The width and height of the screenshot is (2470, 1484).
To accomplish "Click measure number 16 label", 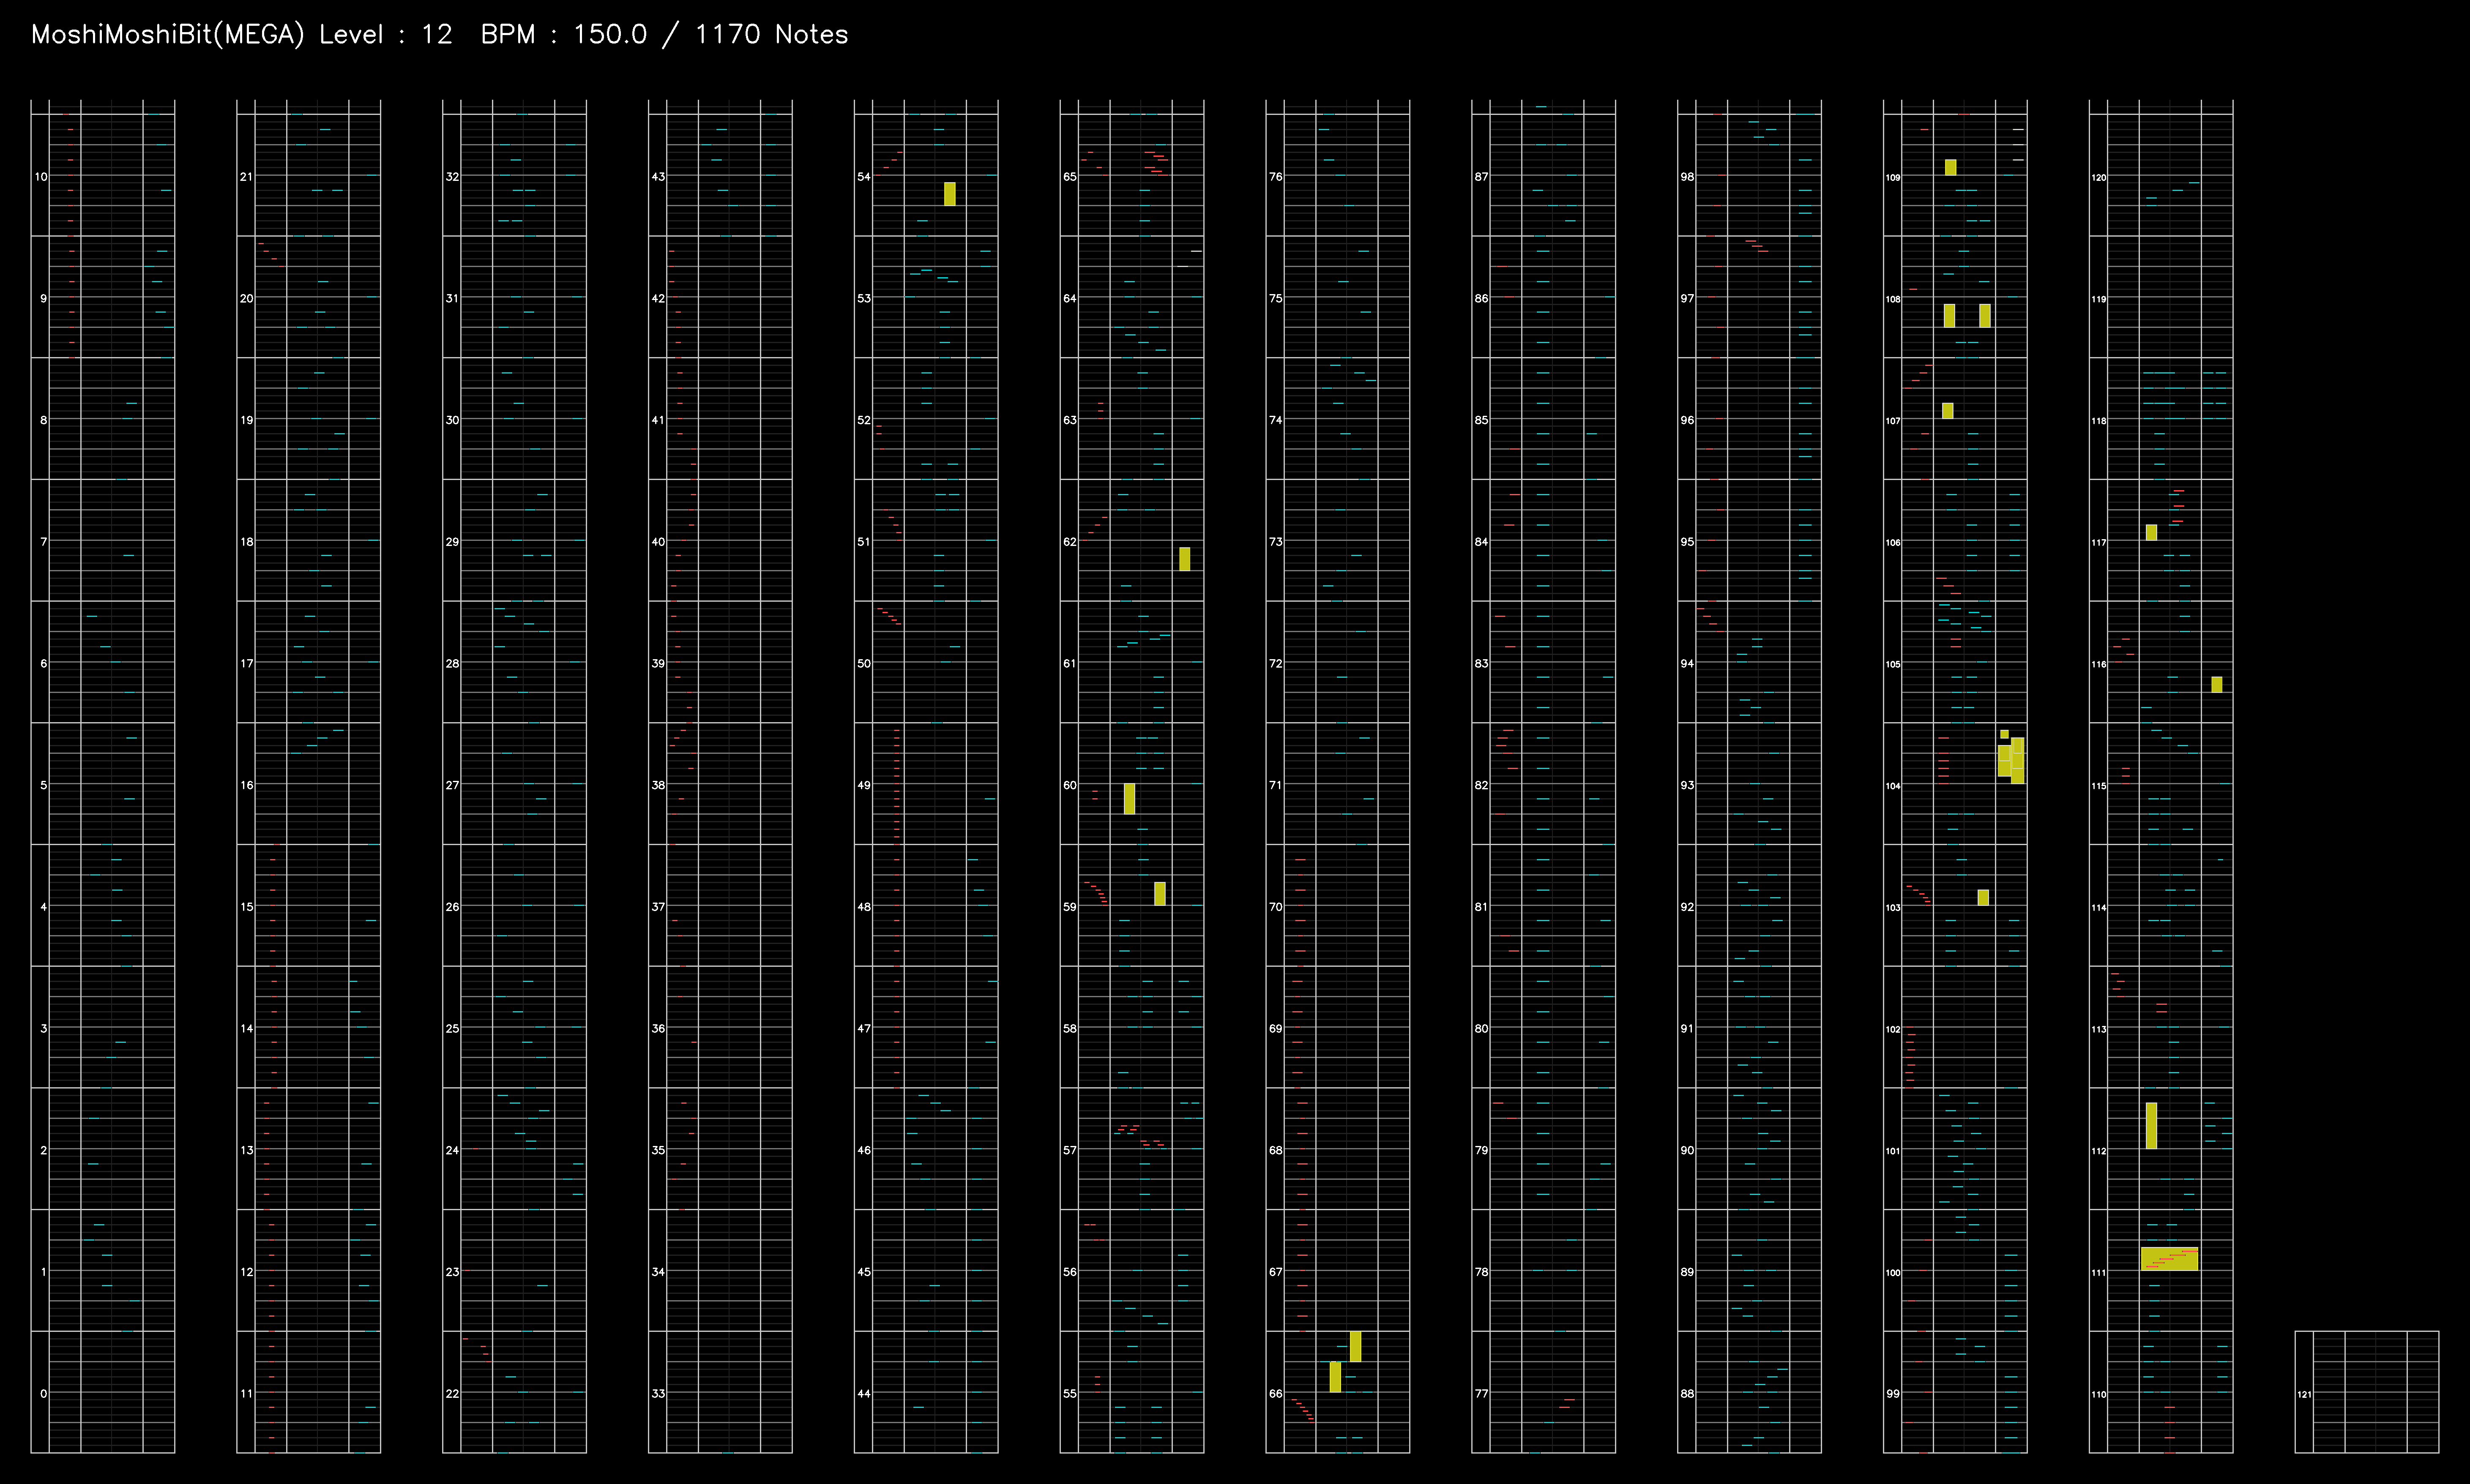I will pyautogui.click(x=247, y=786).
